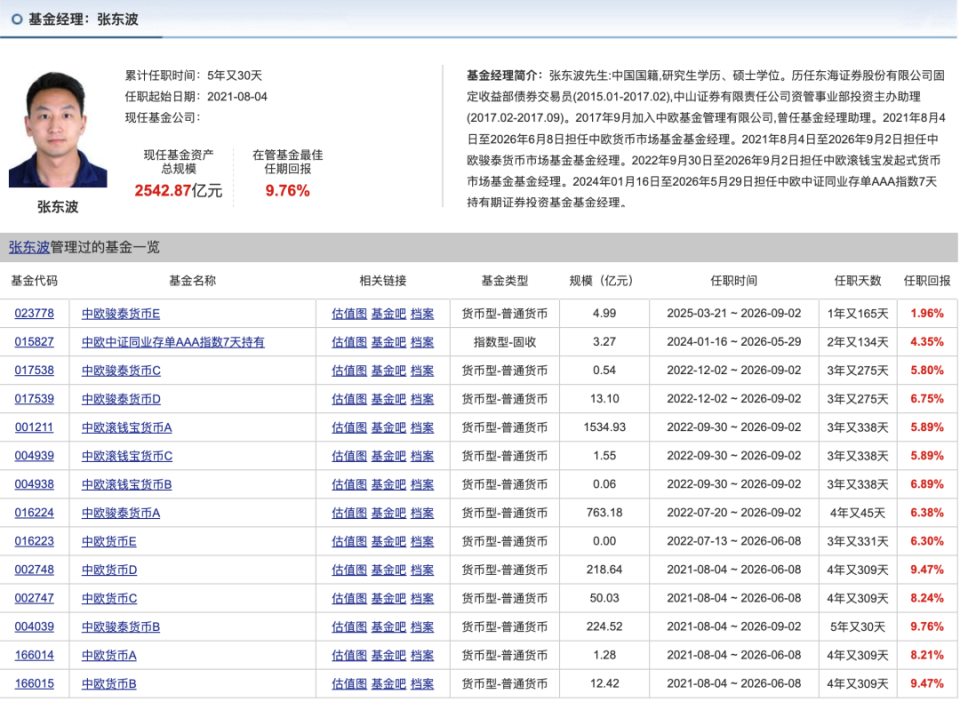Open the 中欧滚钱宝货币A fund name link
Screen dimensions: 960x710
pyautogui.click(x=127, y=428)
